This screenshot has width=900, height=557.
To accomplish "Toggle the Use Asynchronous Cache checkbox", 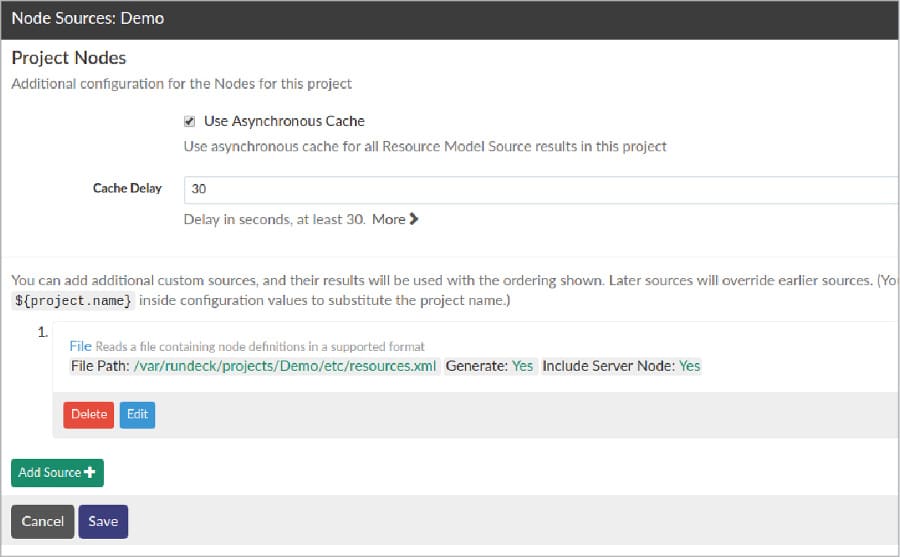I will click(189, 121).
